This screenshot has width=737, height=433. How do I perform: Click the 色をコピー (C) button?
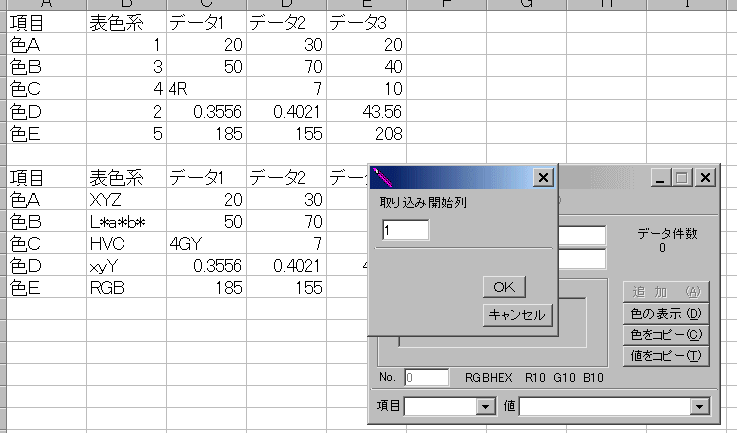(666, 334)
